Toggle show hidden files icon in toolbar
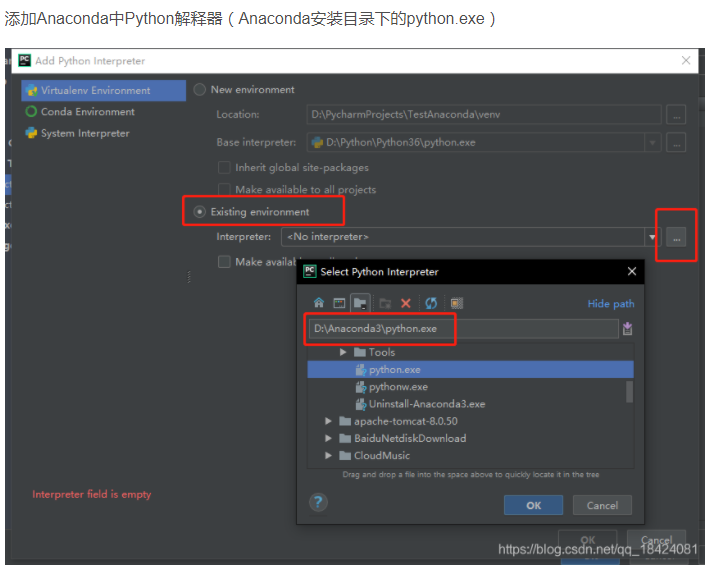This screenshot has height=571, width=709. [x=457, y=303]
